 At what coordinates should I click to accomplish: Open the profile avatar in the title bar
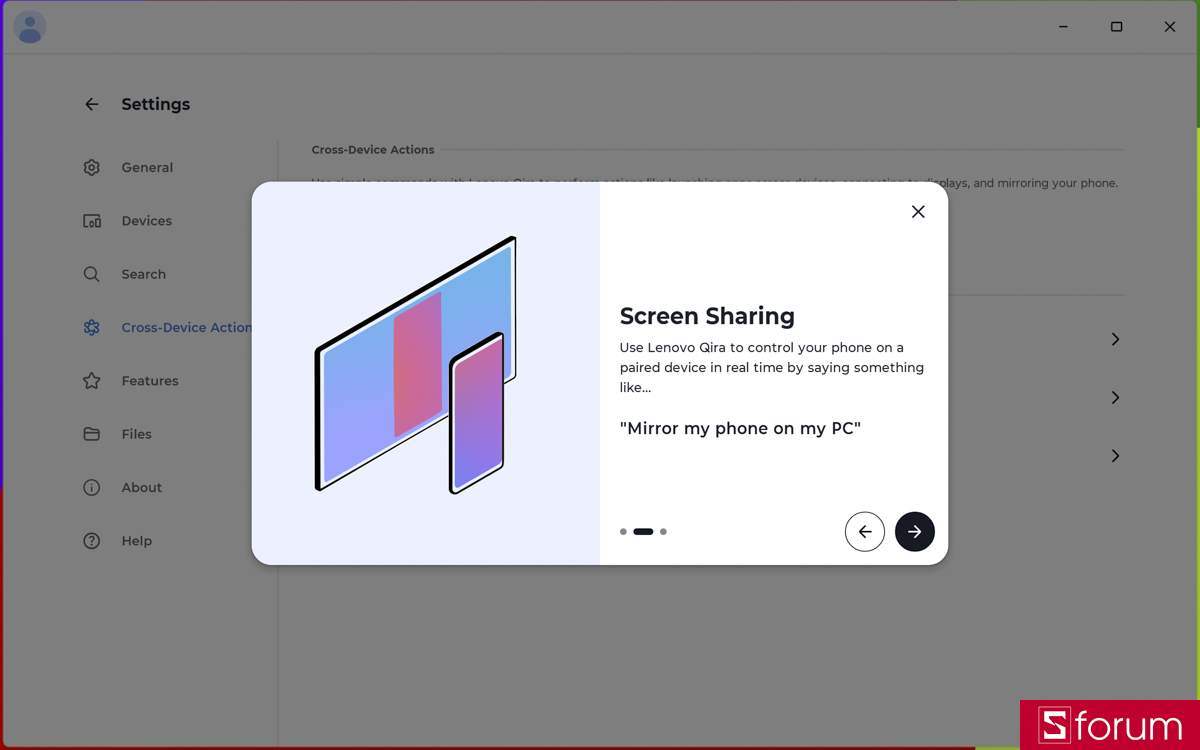pos(30,27)
